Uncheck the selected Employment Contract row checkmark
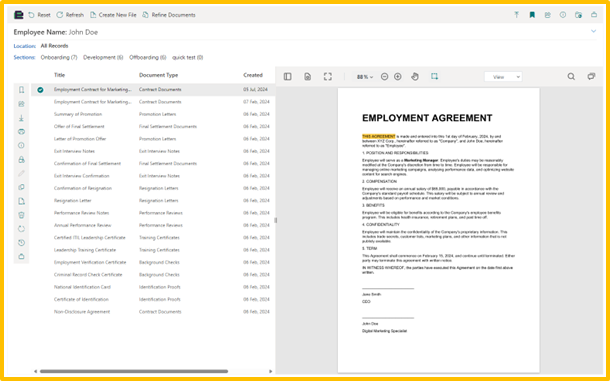This screenshot has height=381, width=610. [x=40, y=90]
